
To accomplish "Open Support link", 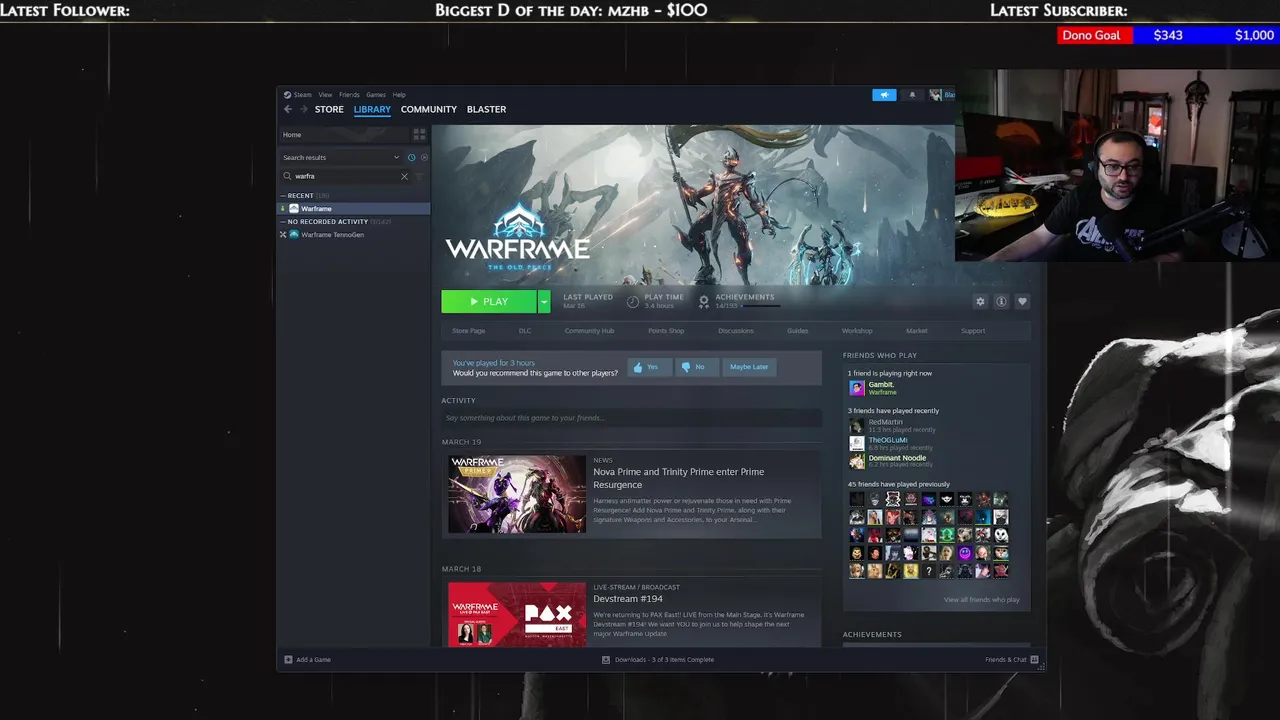I will click(973, 330).
